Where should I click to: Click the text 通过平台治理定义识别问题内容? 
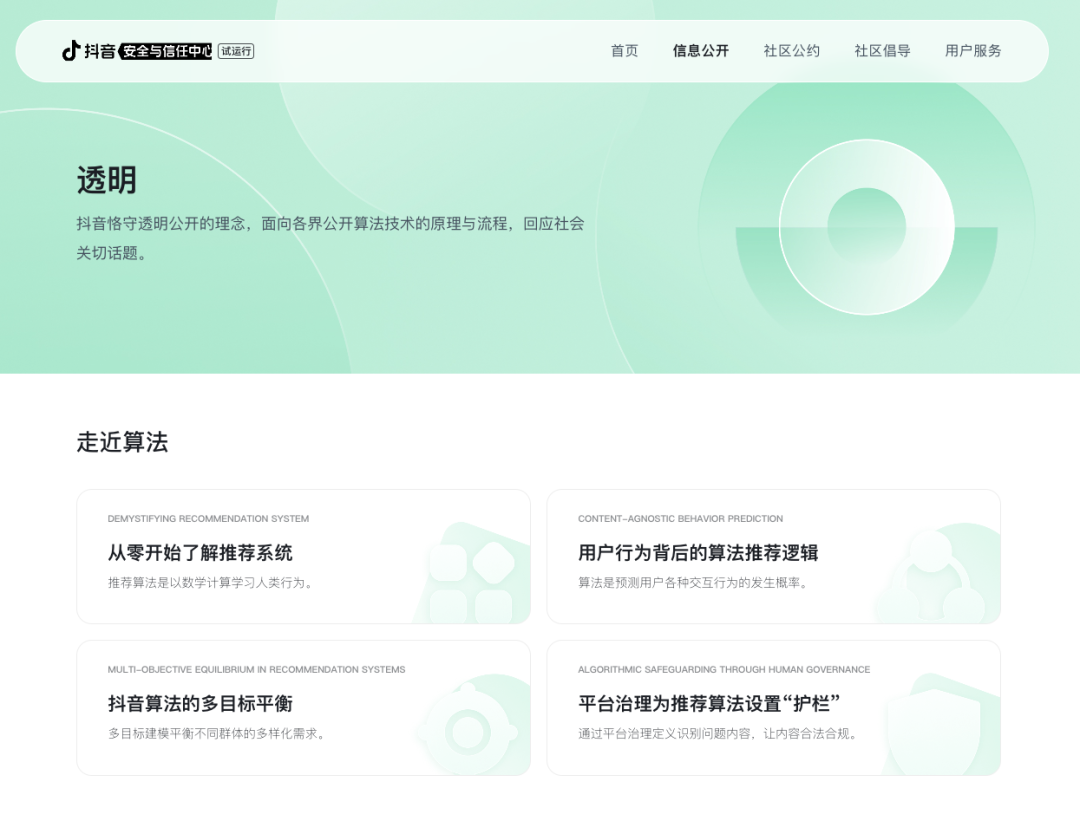(665, 734)
